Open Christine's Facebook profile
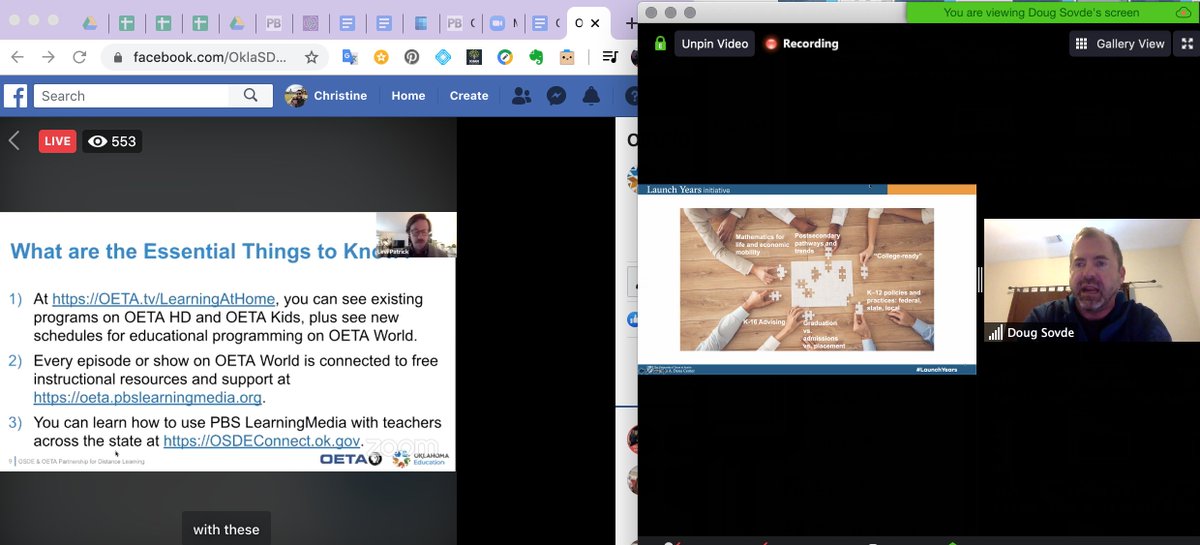The height and width of the screenshot is (545, 1200). tap(326, 96)
